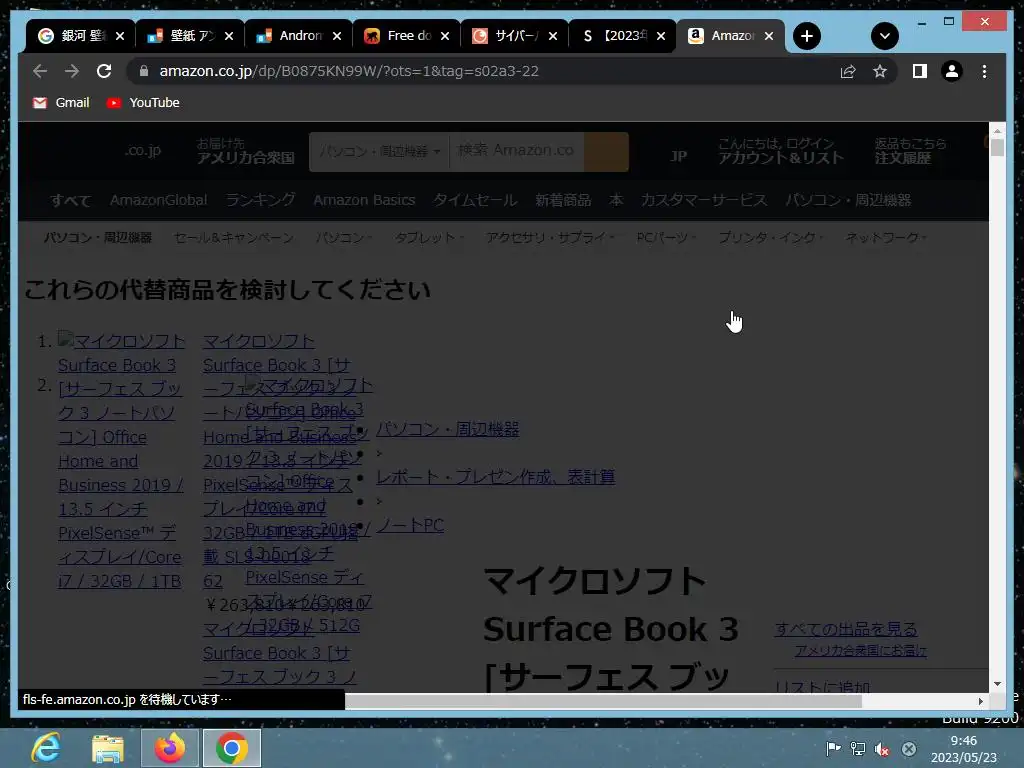
Task: Open new tab with plus button
Action: tap(807, 36)
